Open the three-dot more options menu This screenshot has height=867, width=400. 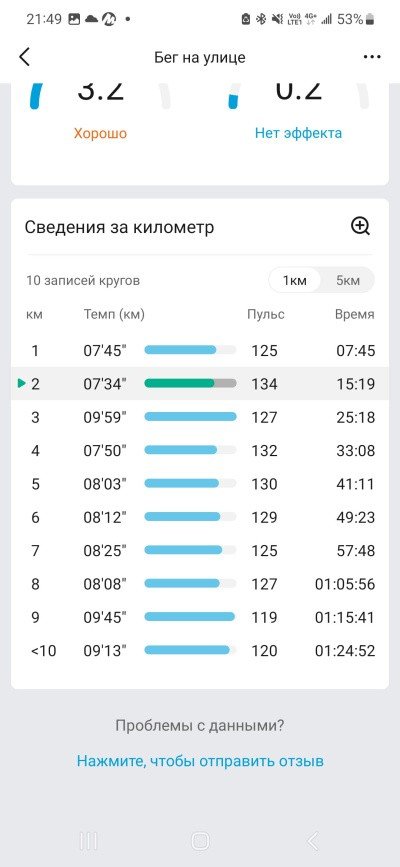coord(372,57)
